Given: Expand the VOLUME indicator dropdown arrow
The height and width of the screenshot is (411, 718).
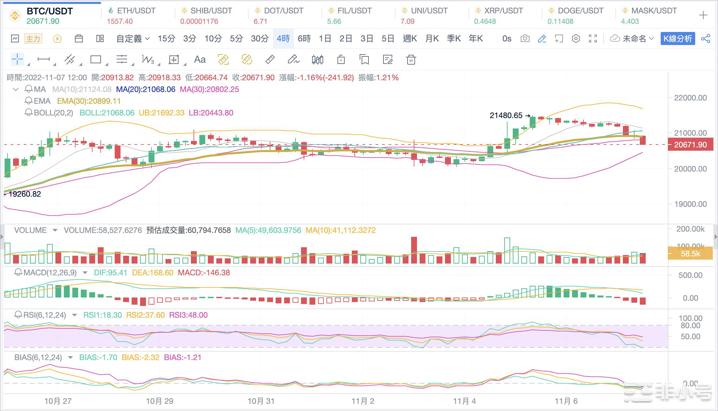Looking at the screenshot, I should pos(57,230).
